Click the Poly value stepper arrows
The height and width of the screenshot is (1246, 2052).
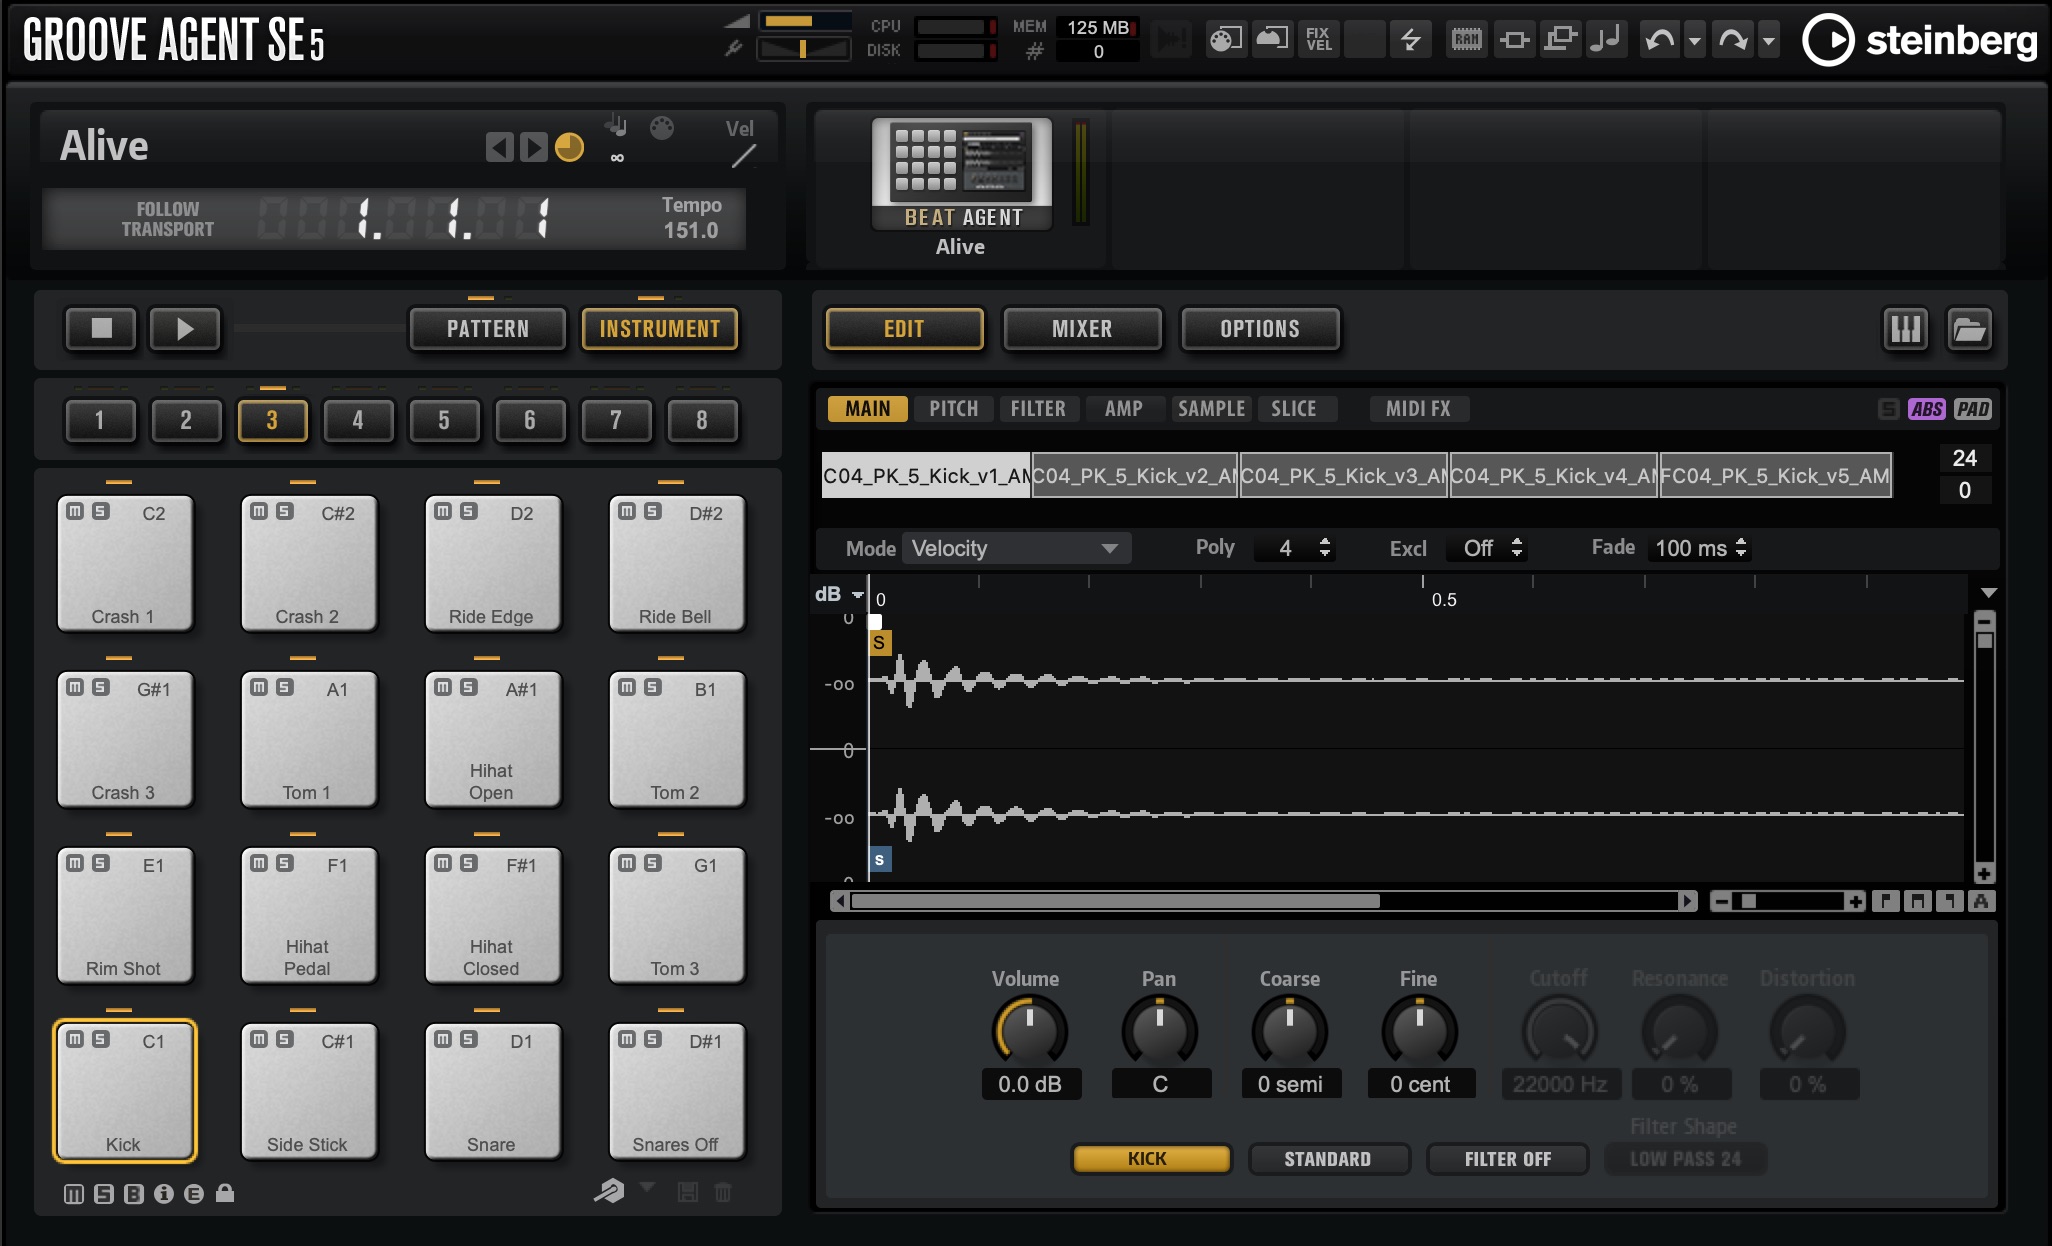1325,548
